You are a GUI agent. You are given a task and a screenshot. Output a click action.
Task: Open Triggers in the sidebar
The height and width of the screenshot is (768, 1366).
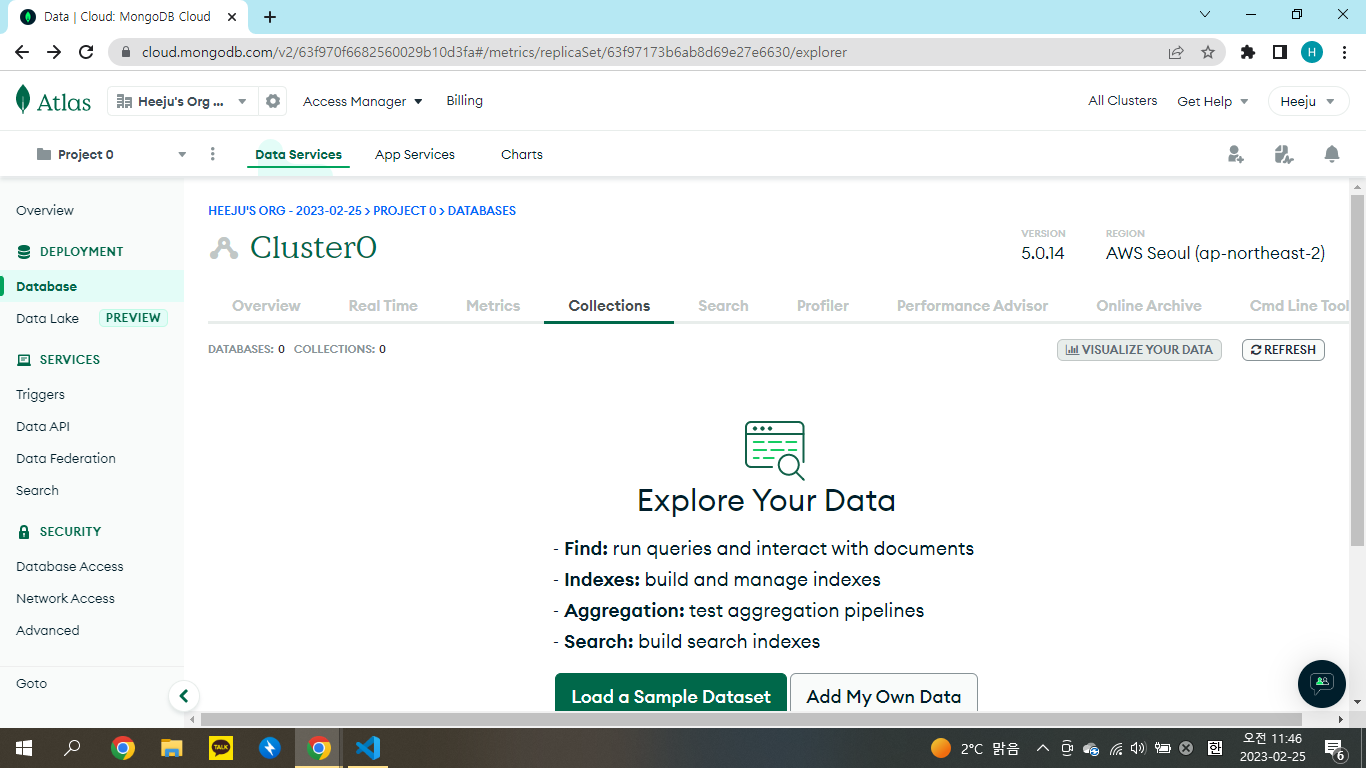(40, 395)
